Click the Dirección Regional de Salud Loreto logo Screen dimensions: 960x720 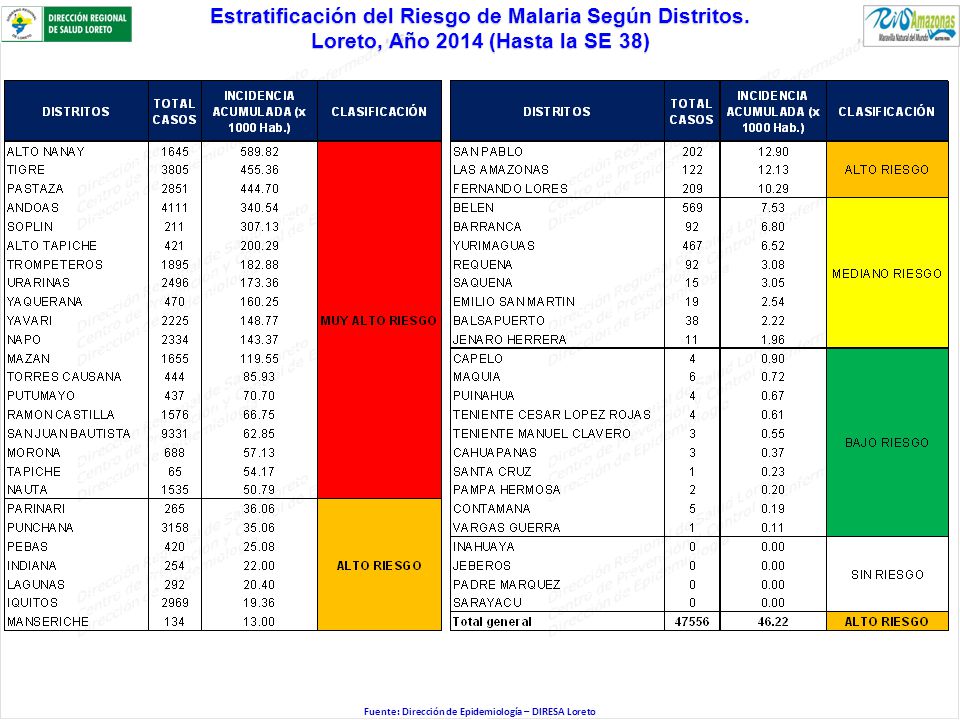(67, 24)
